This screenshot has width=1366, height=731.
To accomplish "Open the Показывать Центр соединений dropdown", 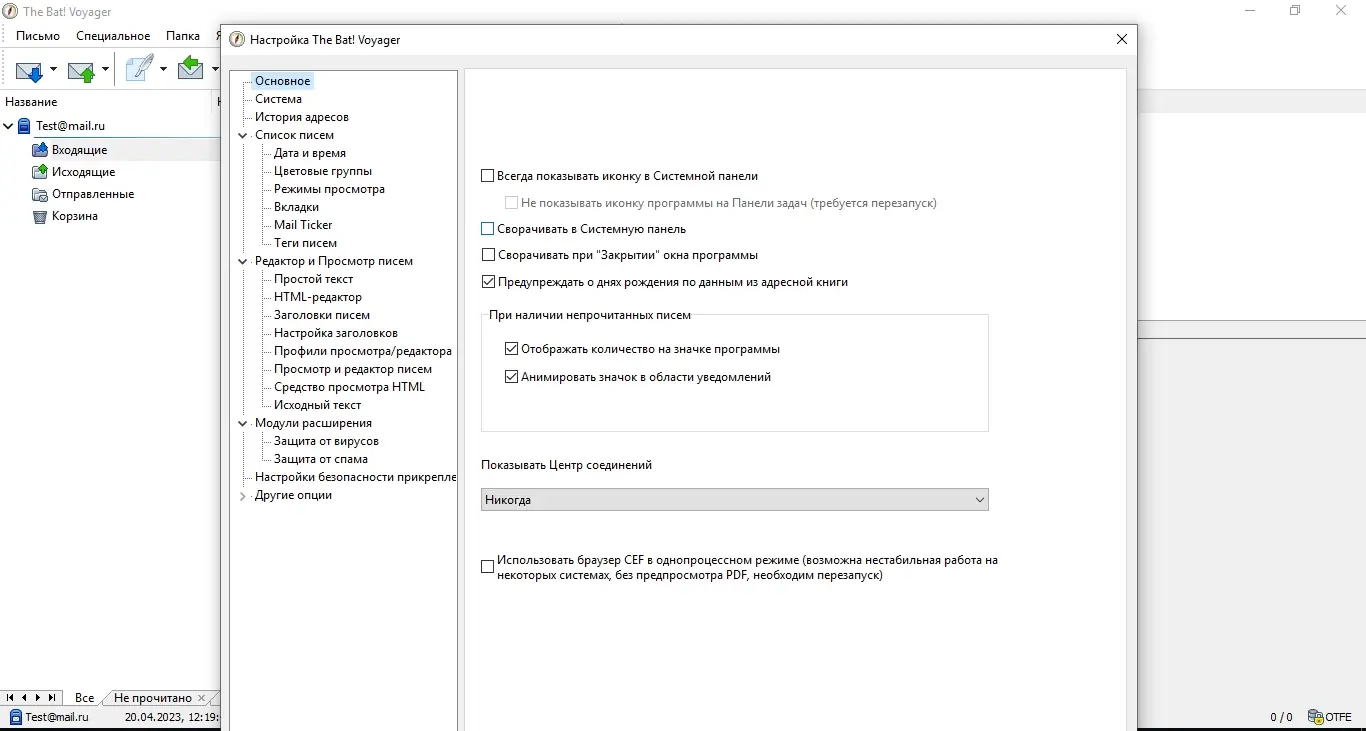I will point(734,500).
